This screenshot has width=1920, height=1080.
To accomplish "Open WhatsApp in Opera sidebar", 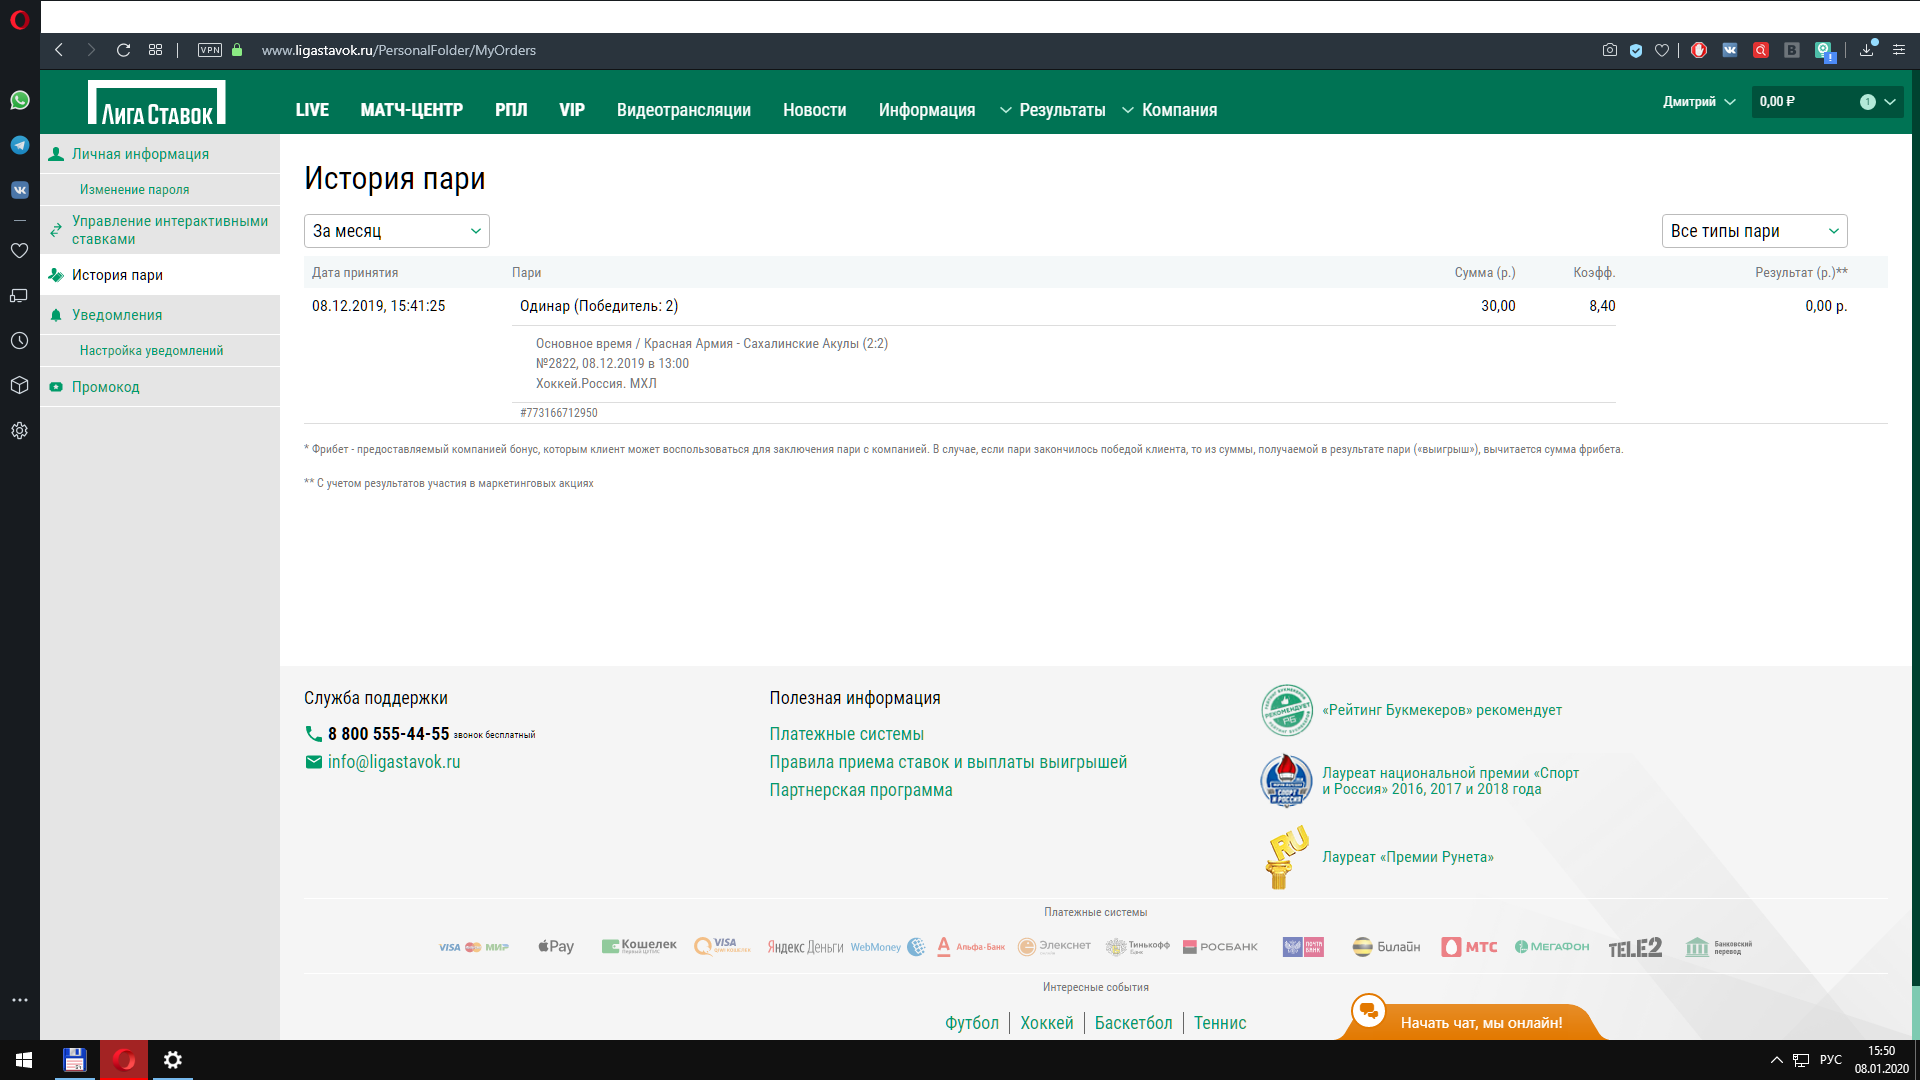I will (x=20, y=100).
